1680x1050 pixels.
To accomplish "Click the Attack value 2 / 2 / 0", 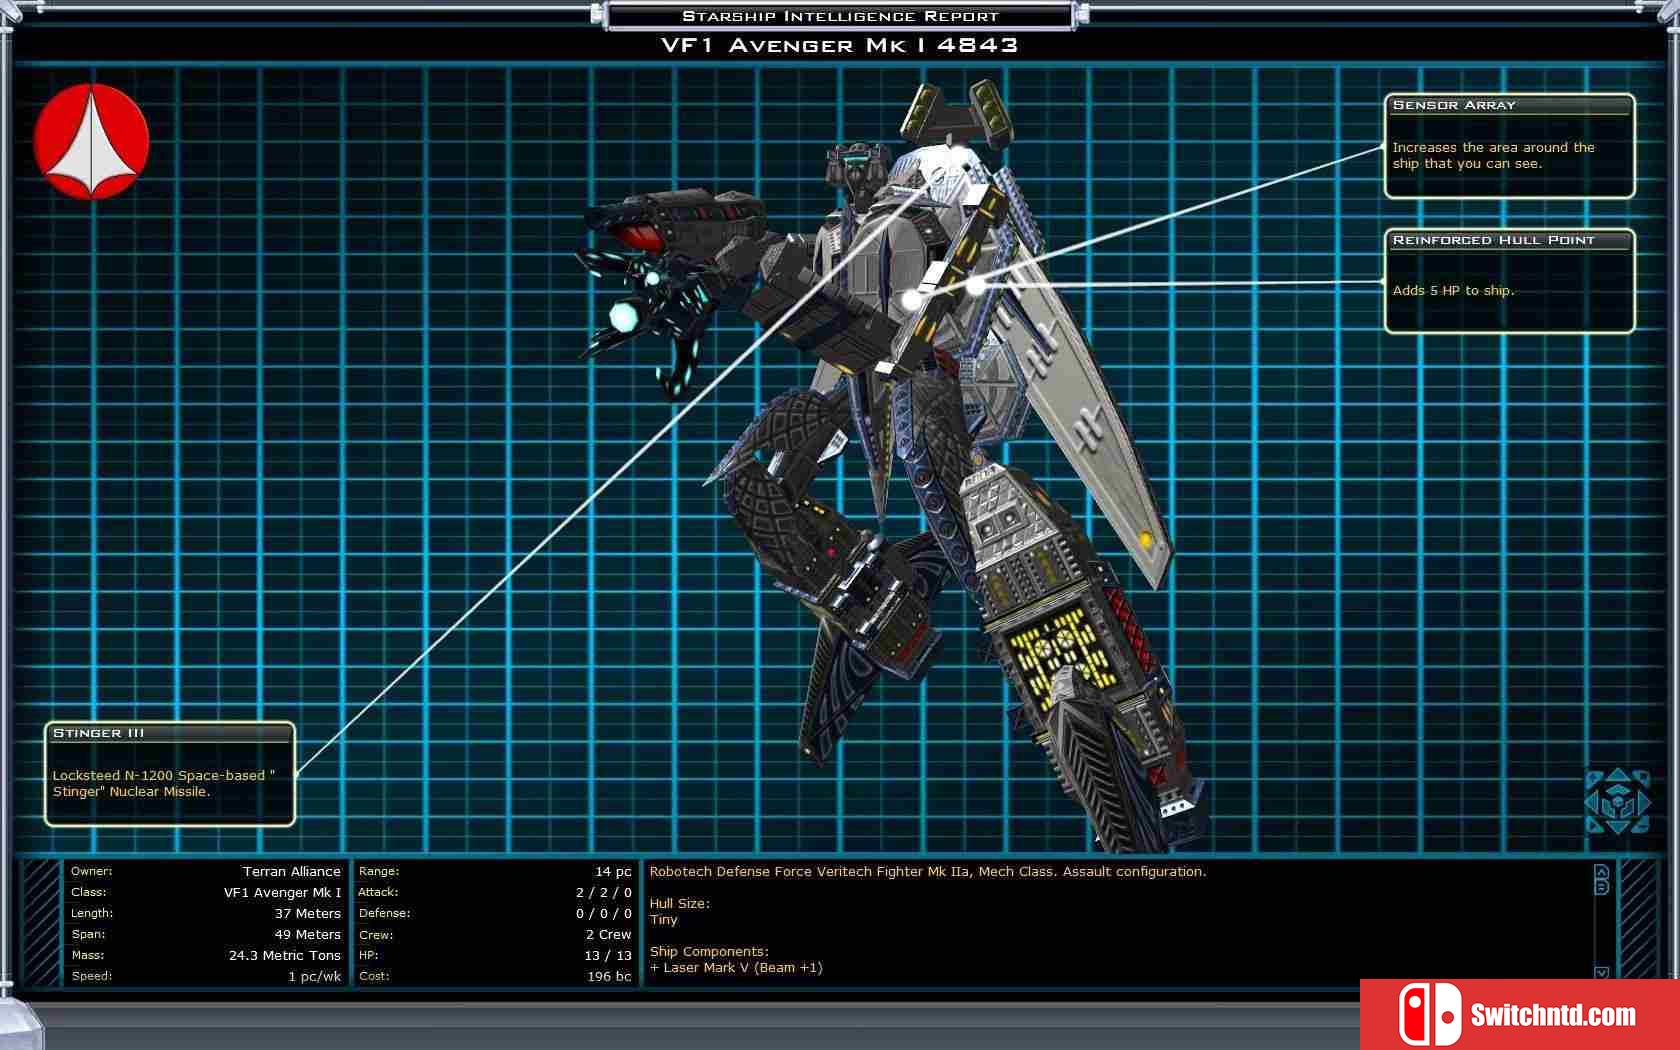I will tap(604, 893).
